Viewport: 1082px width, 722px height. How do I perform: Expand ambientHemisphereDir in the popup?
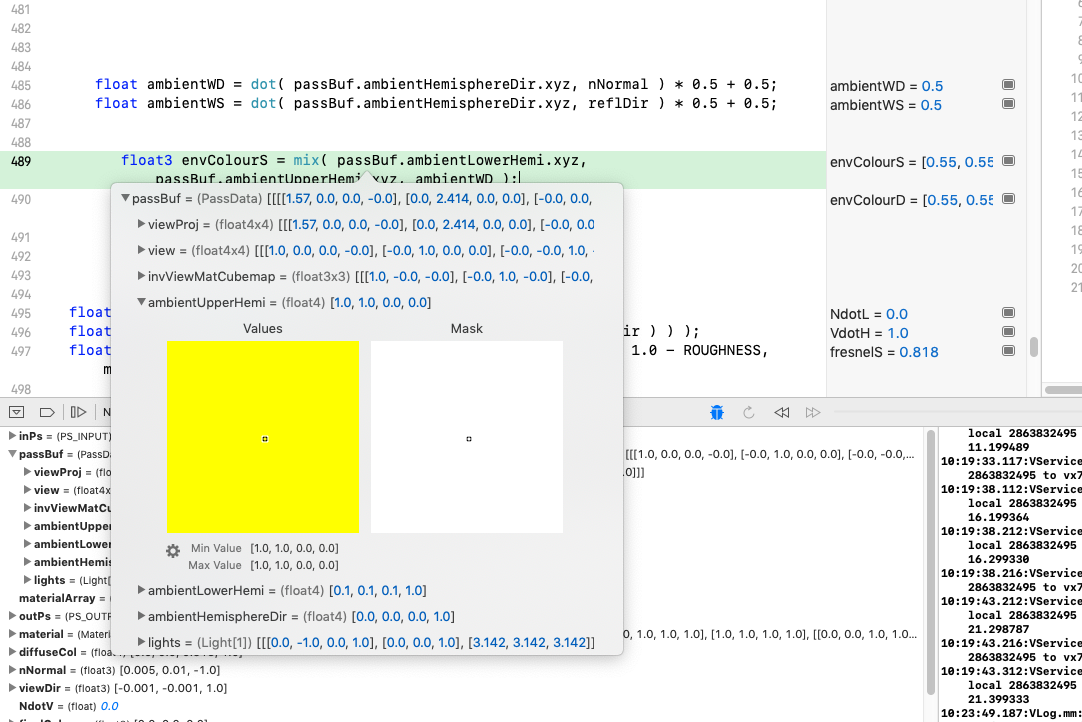click(x=141, y=616)
